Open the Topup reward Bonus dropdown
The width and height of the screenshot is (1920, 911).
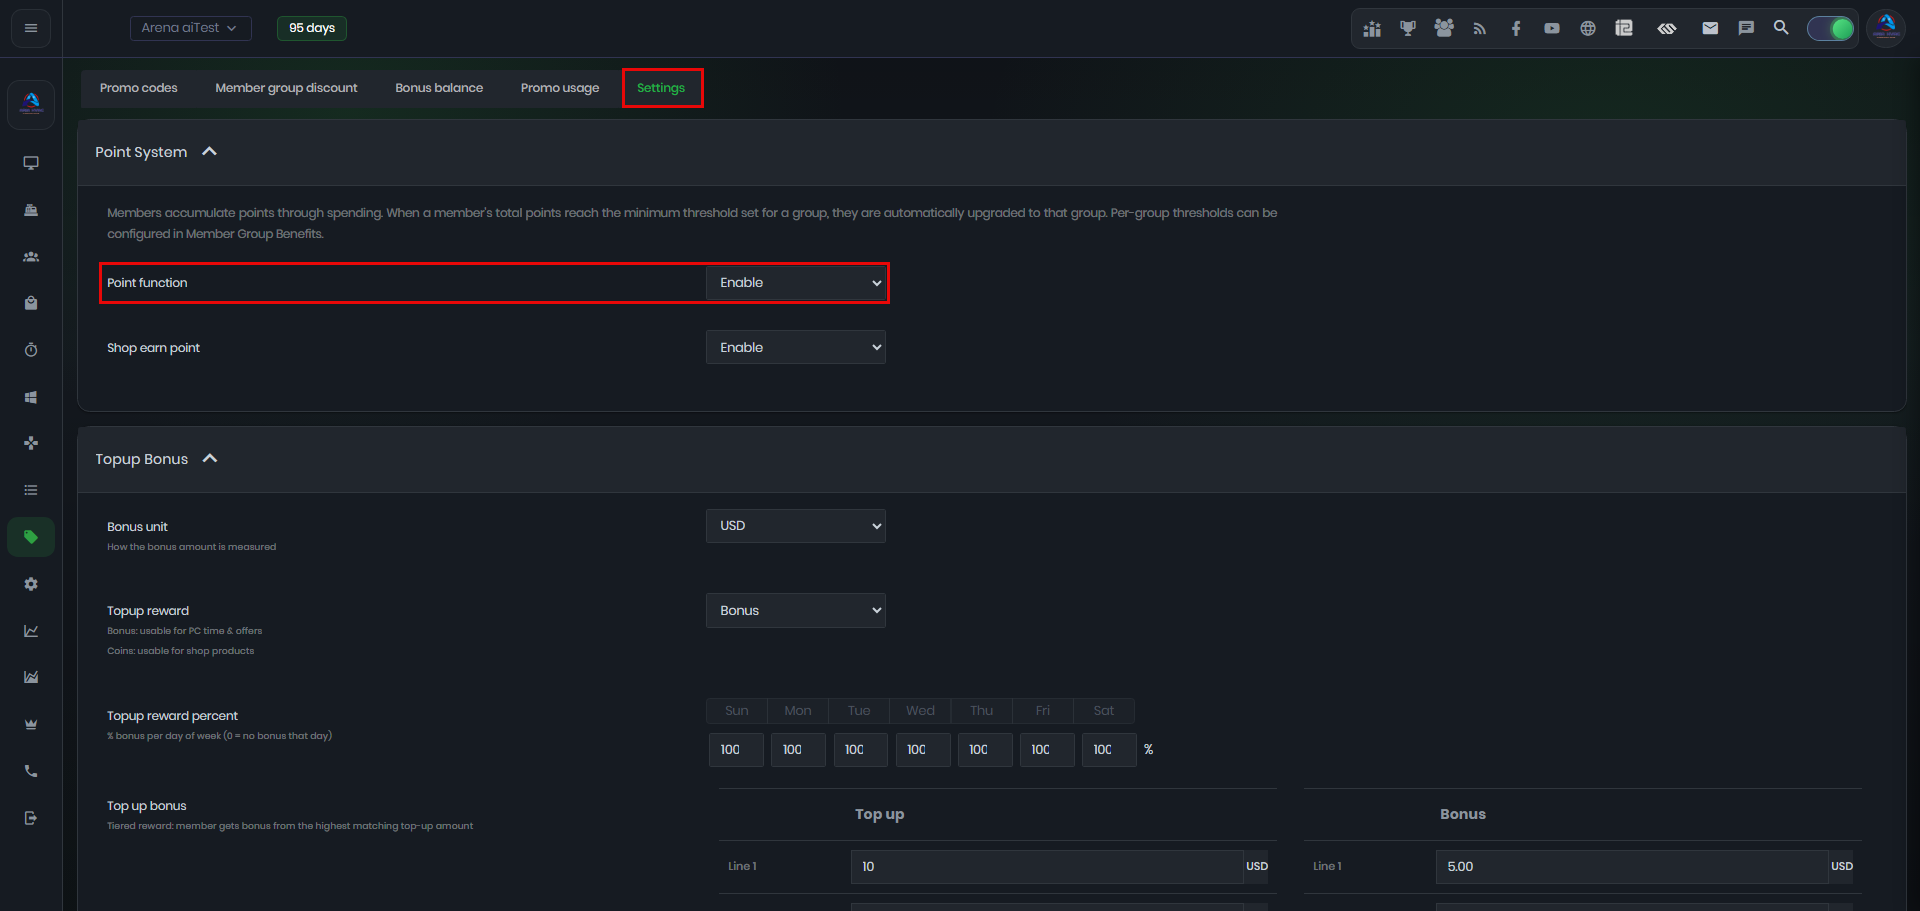(796, 611)
